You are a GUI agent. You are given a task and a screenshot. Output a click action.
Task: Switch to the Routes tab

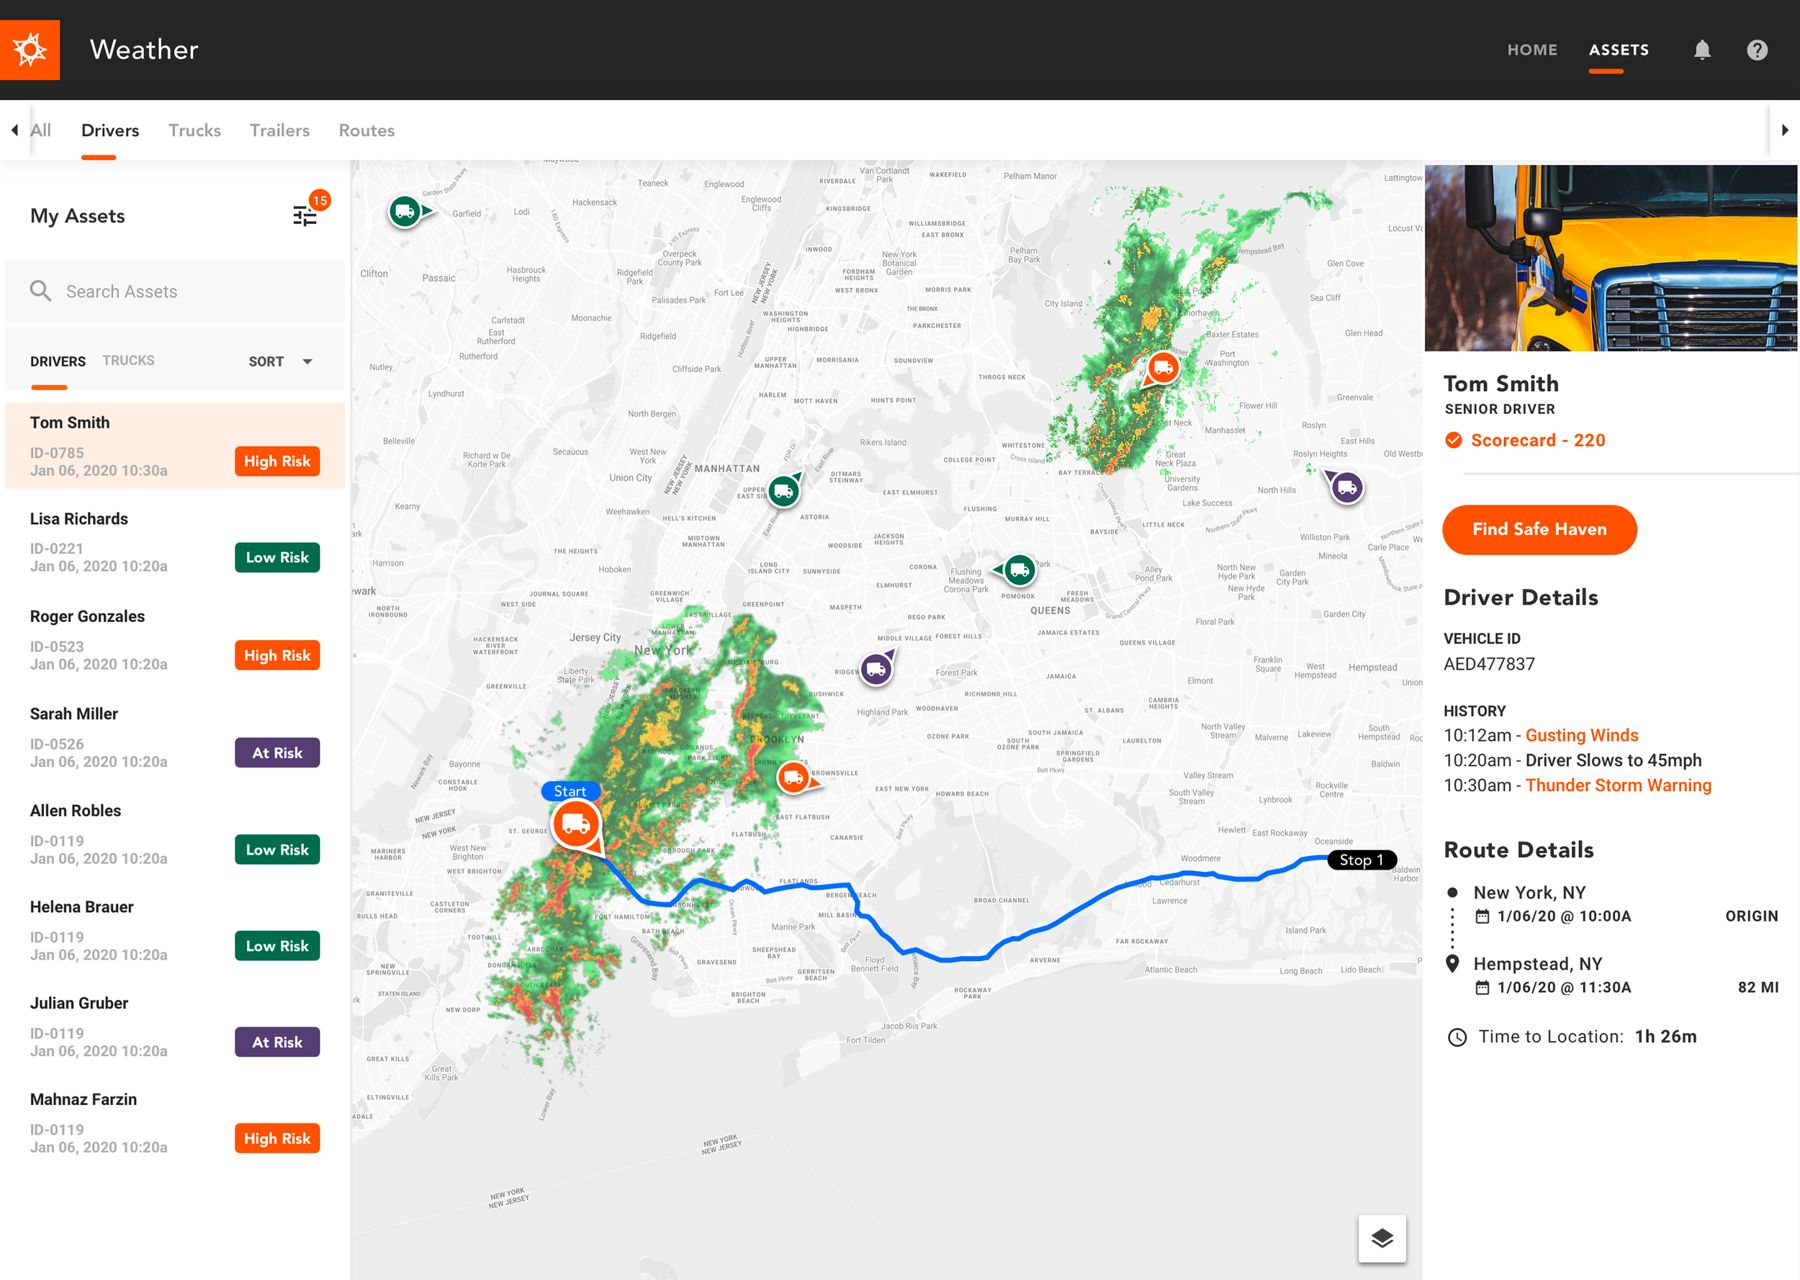click(367, 130)
